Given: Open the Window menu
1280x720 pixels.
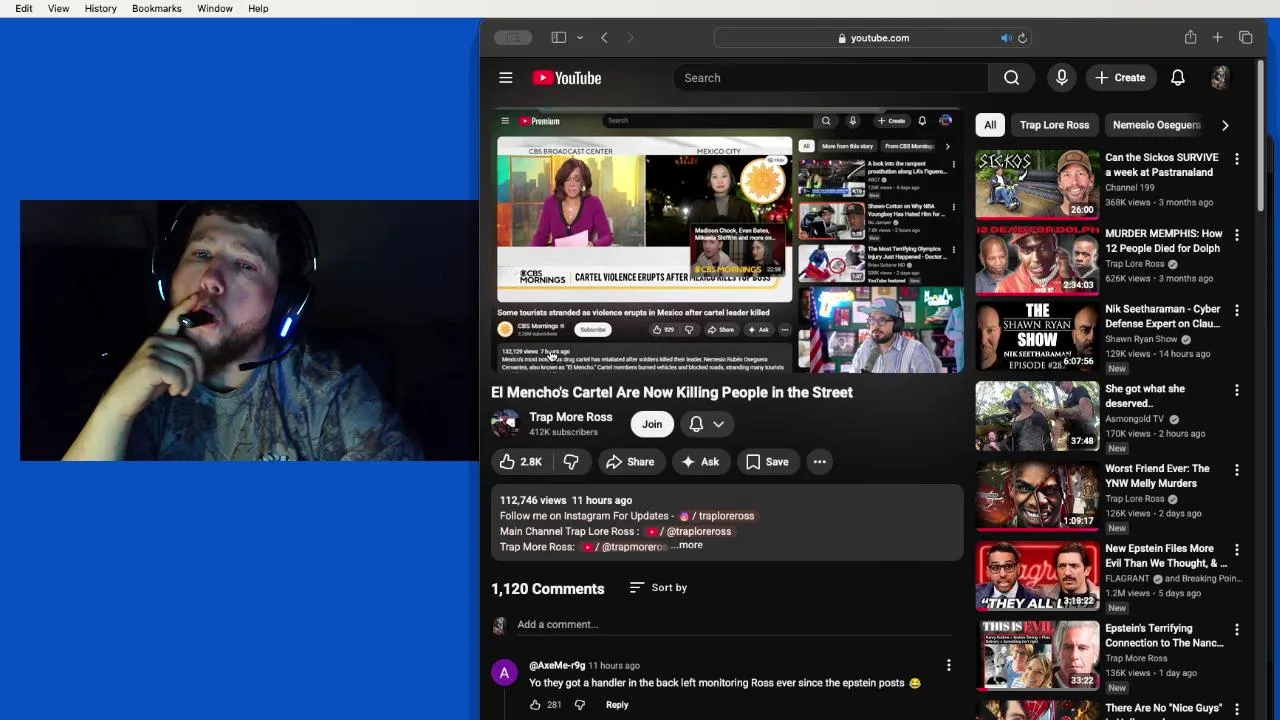Looking at the screenshot, I should (215, 8).
